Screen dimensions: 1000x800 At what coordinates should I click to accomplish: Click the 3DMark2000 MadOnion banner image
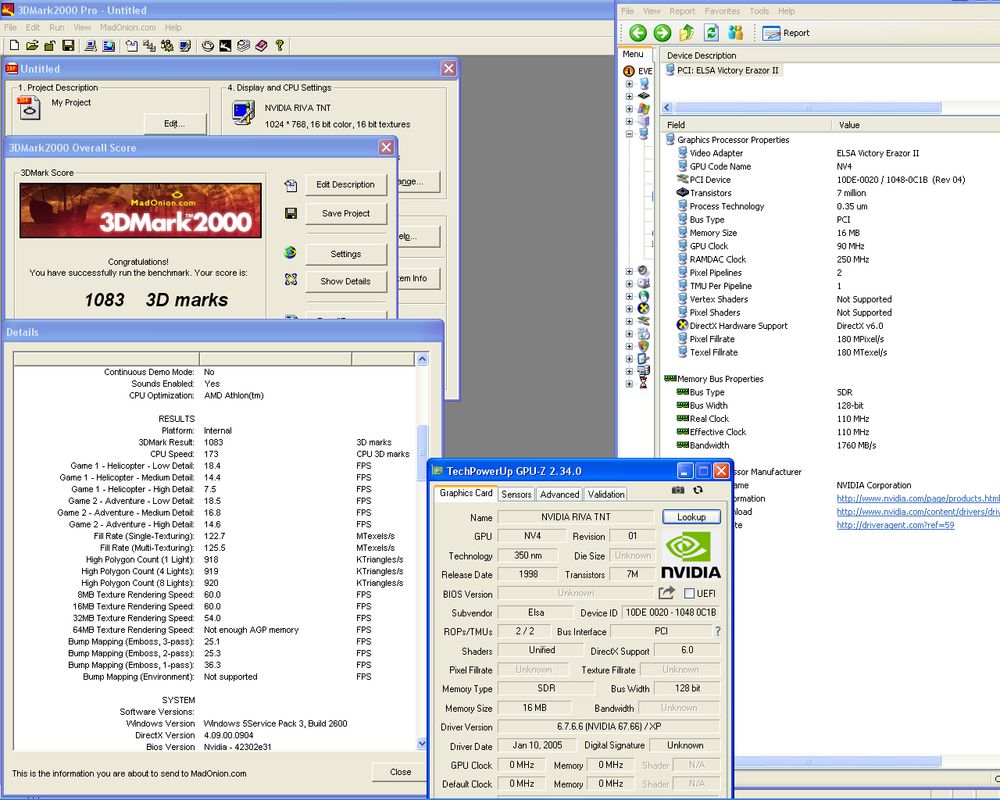[140, 211]
